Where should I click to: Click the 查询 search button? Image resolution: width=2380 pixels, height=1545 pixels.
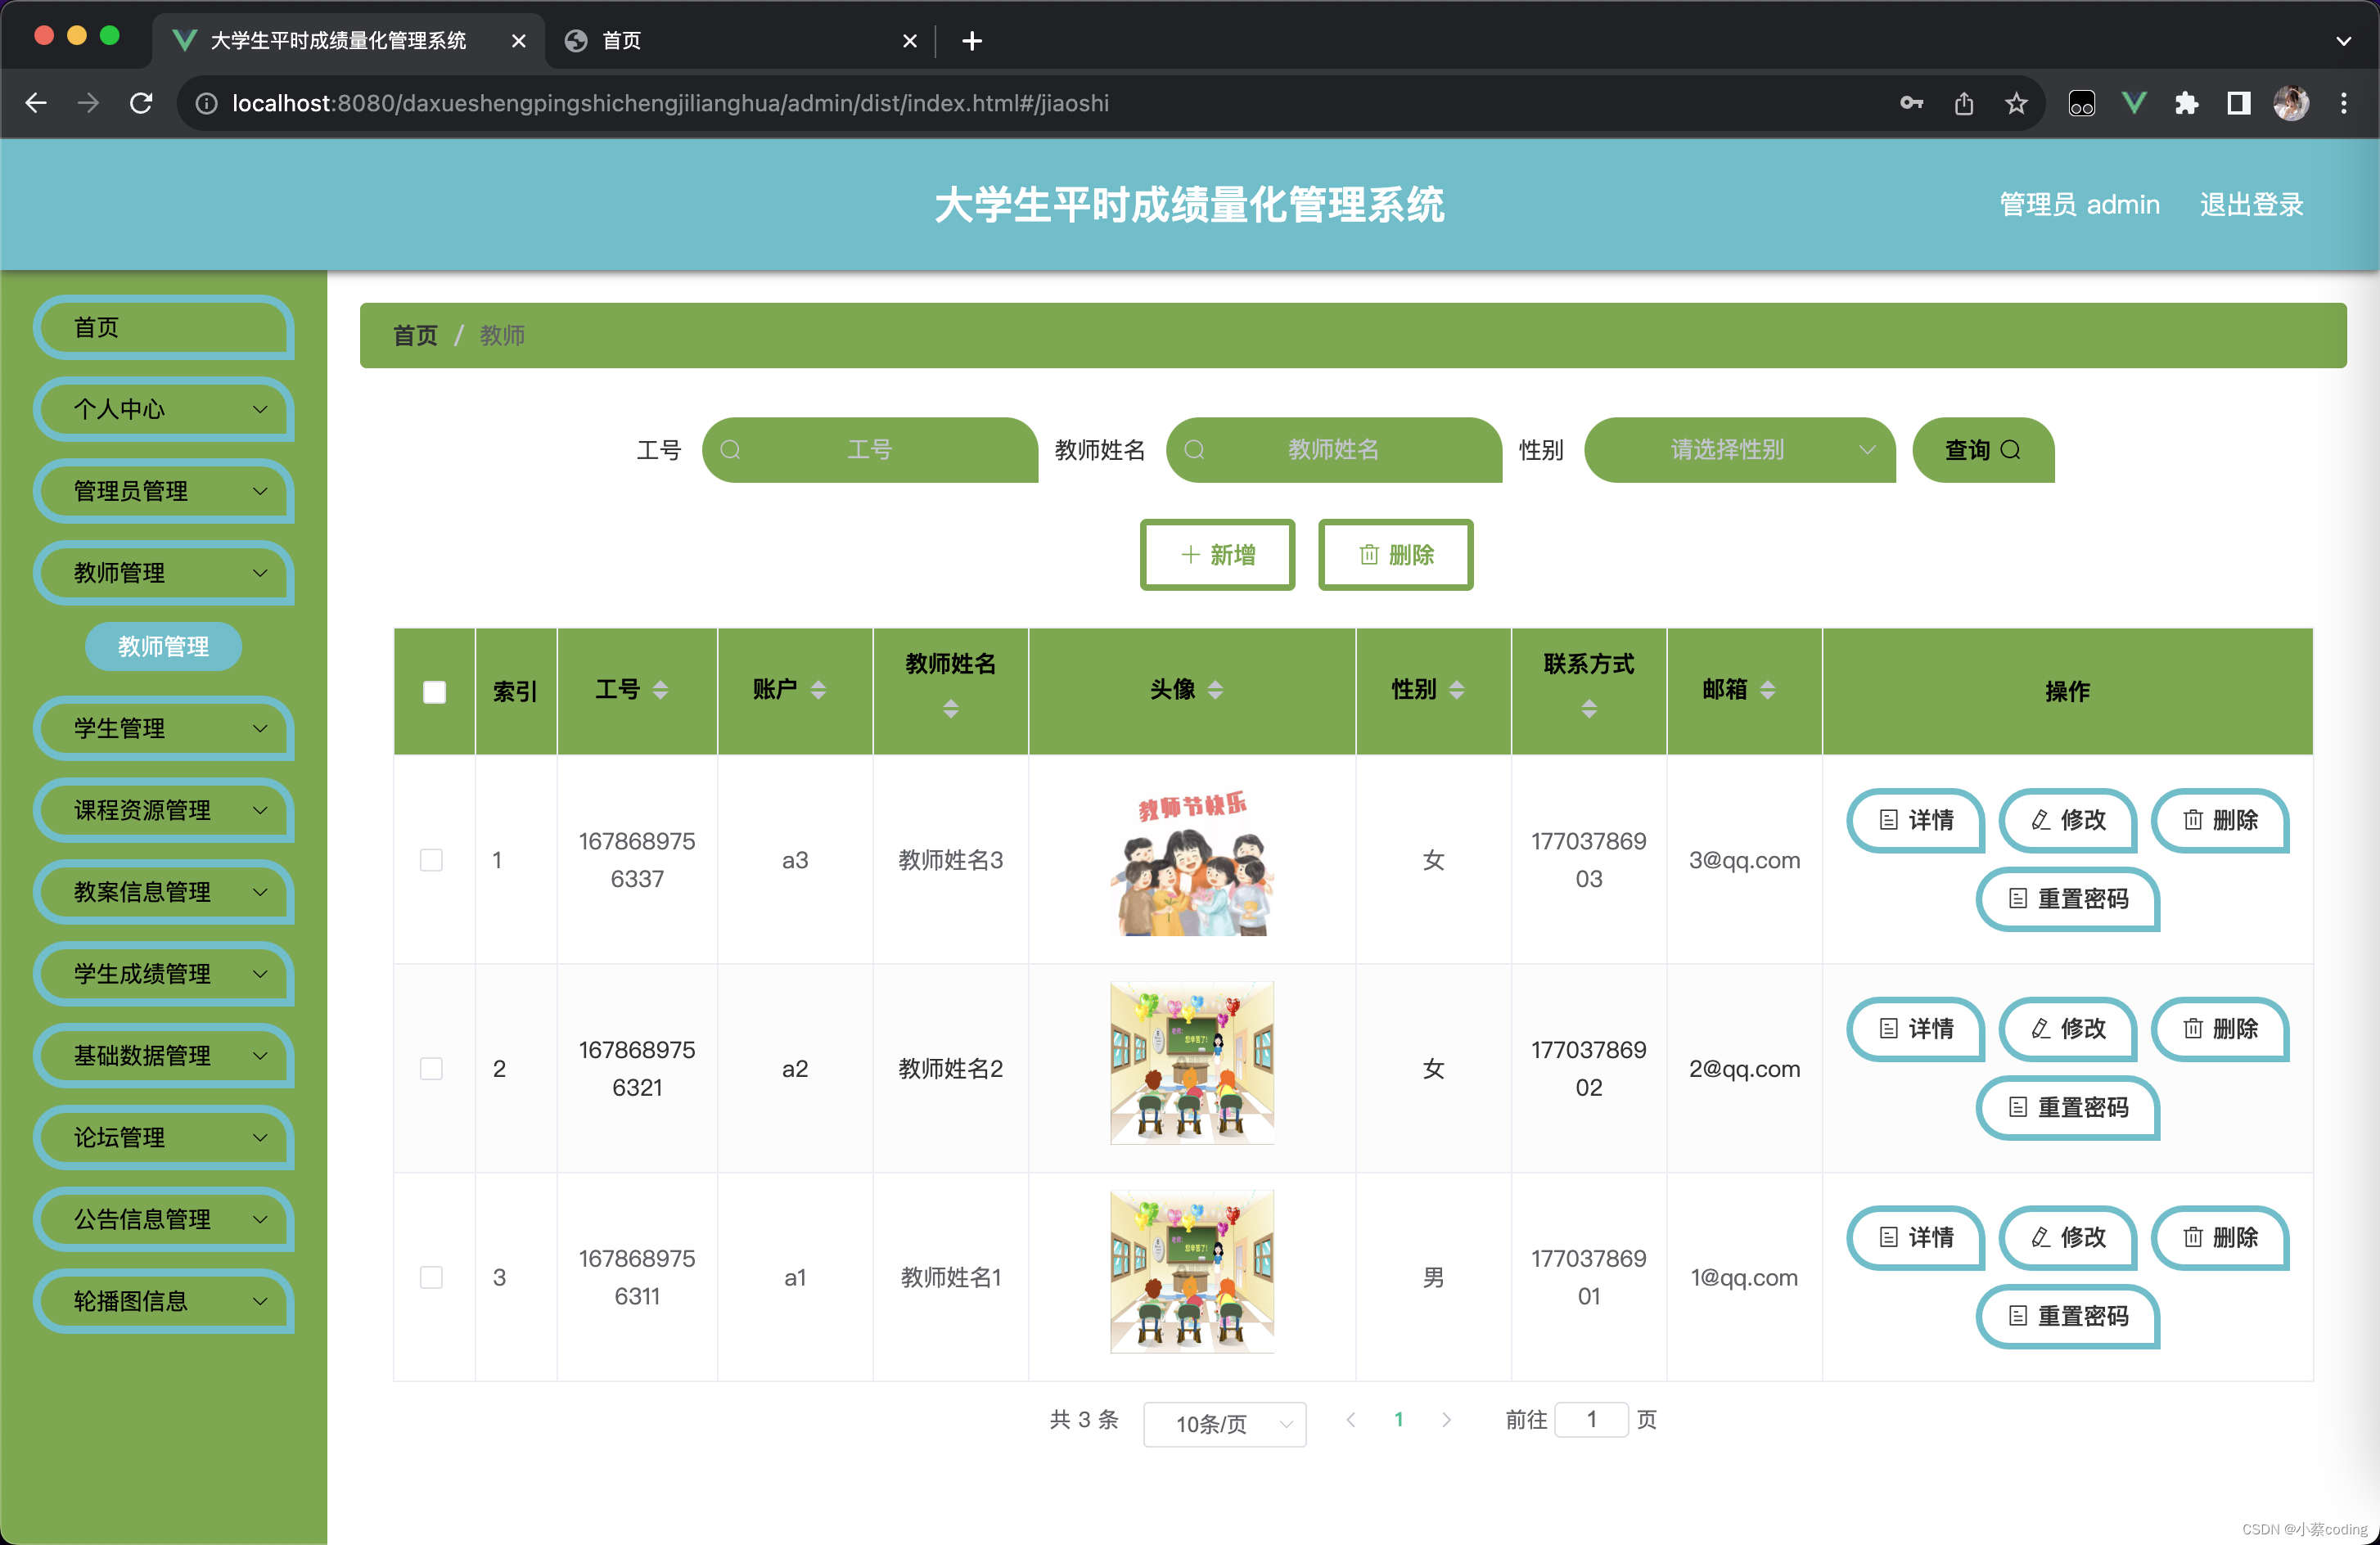[x=1982, y=450]
